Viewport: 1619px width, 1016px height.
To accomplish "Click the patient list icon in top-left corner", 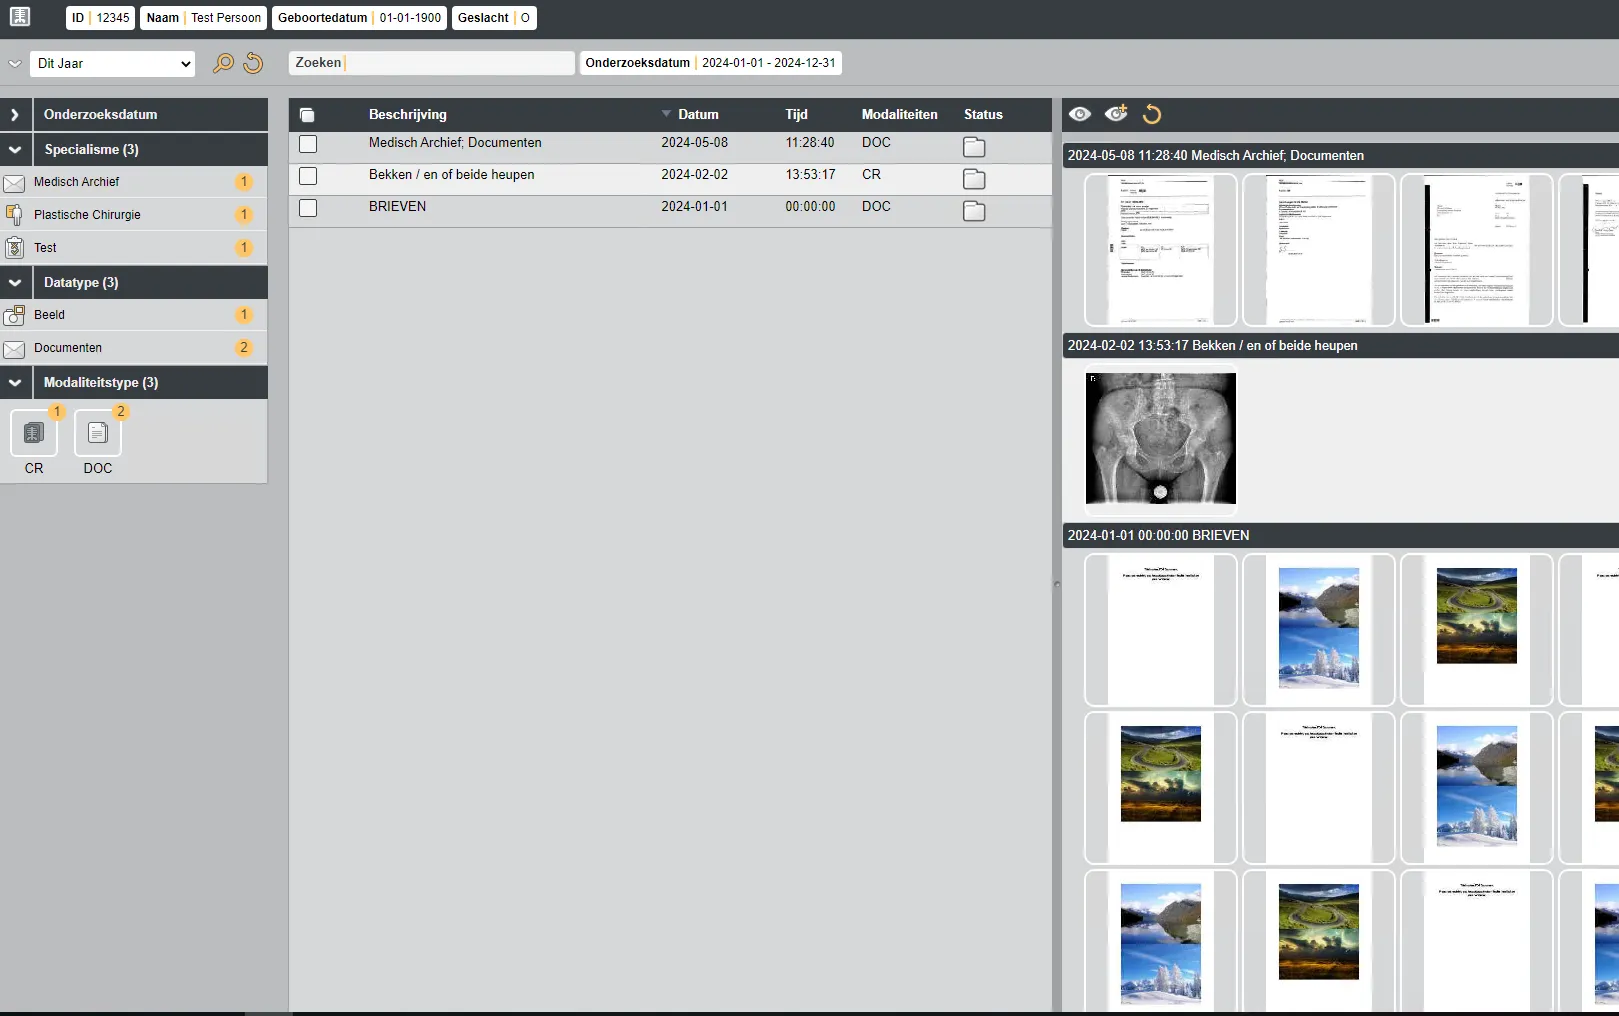I will click(x=20, y=17).
